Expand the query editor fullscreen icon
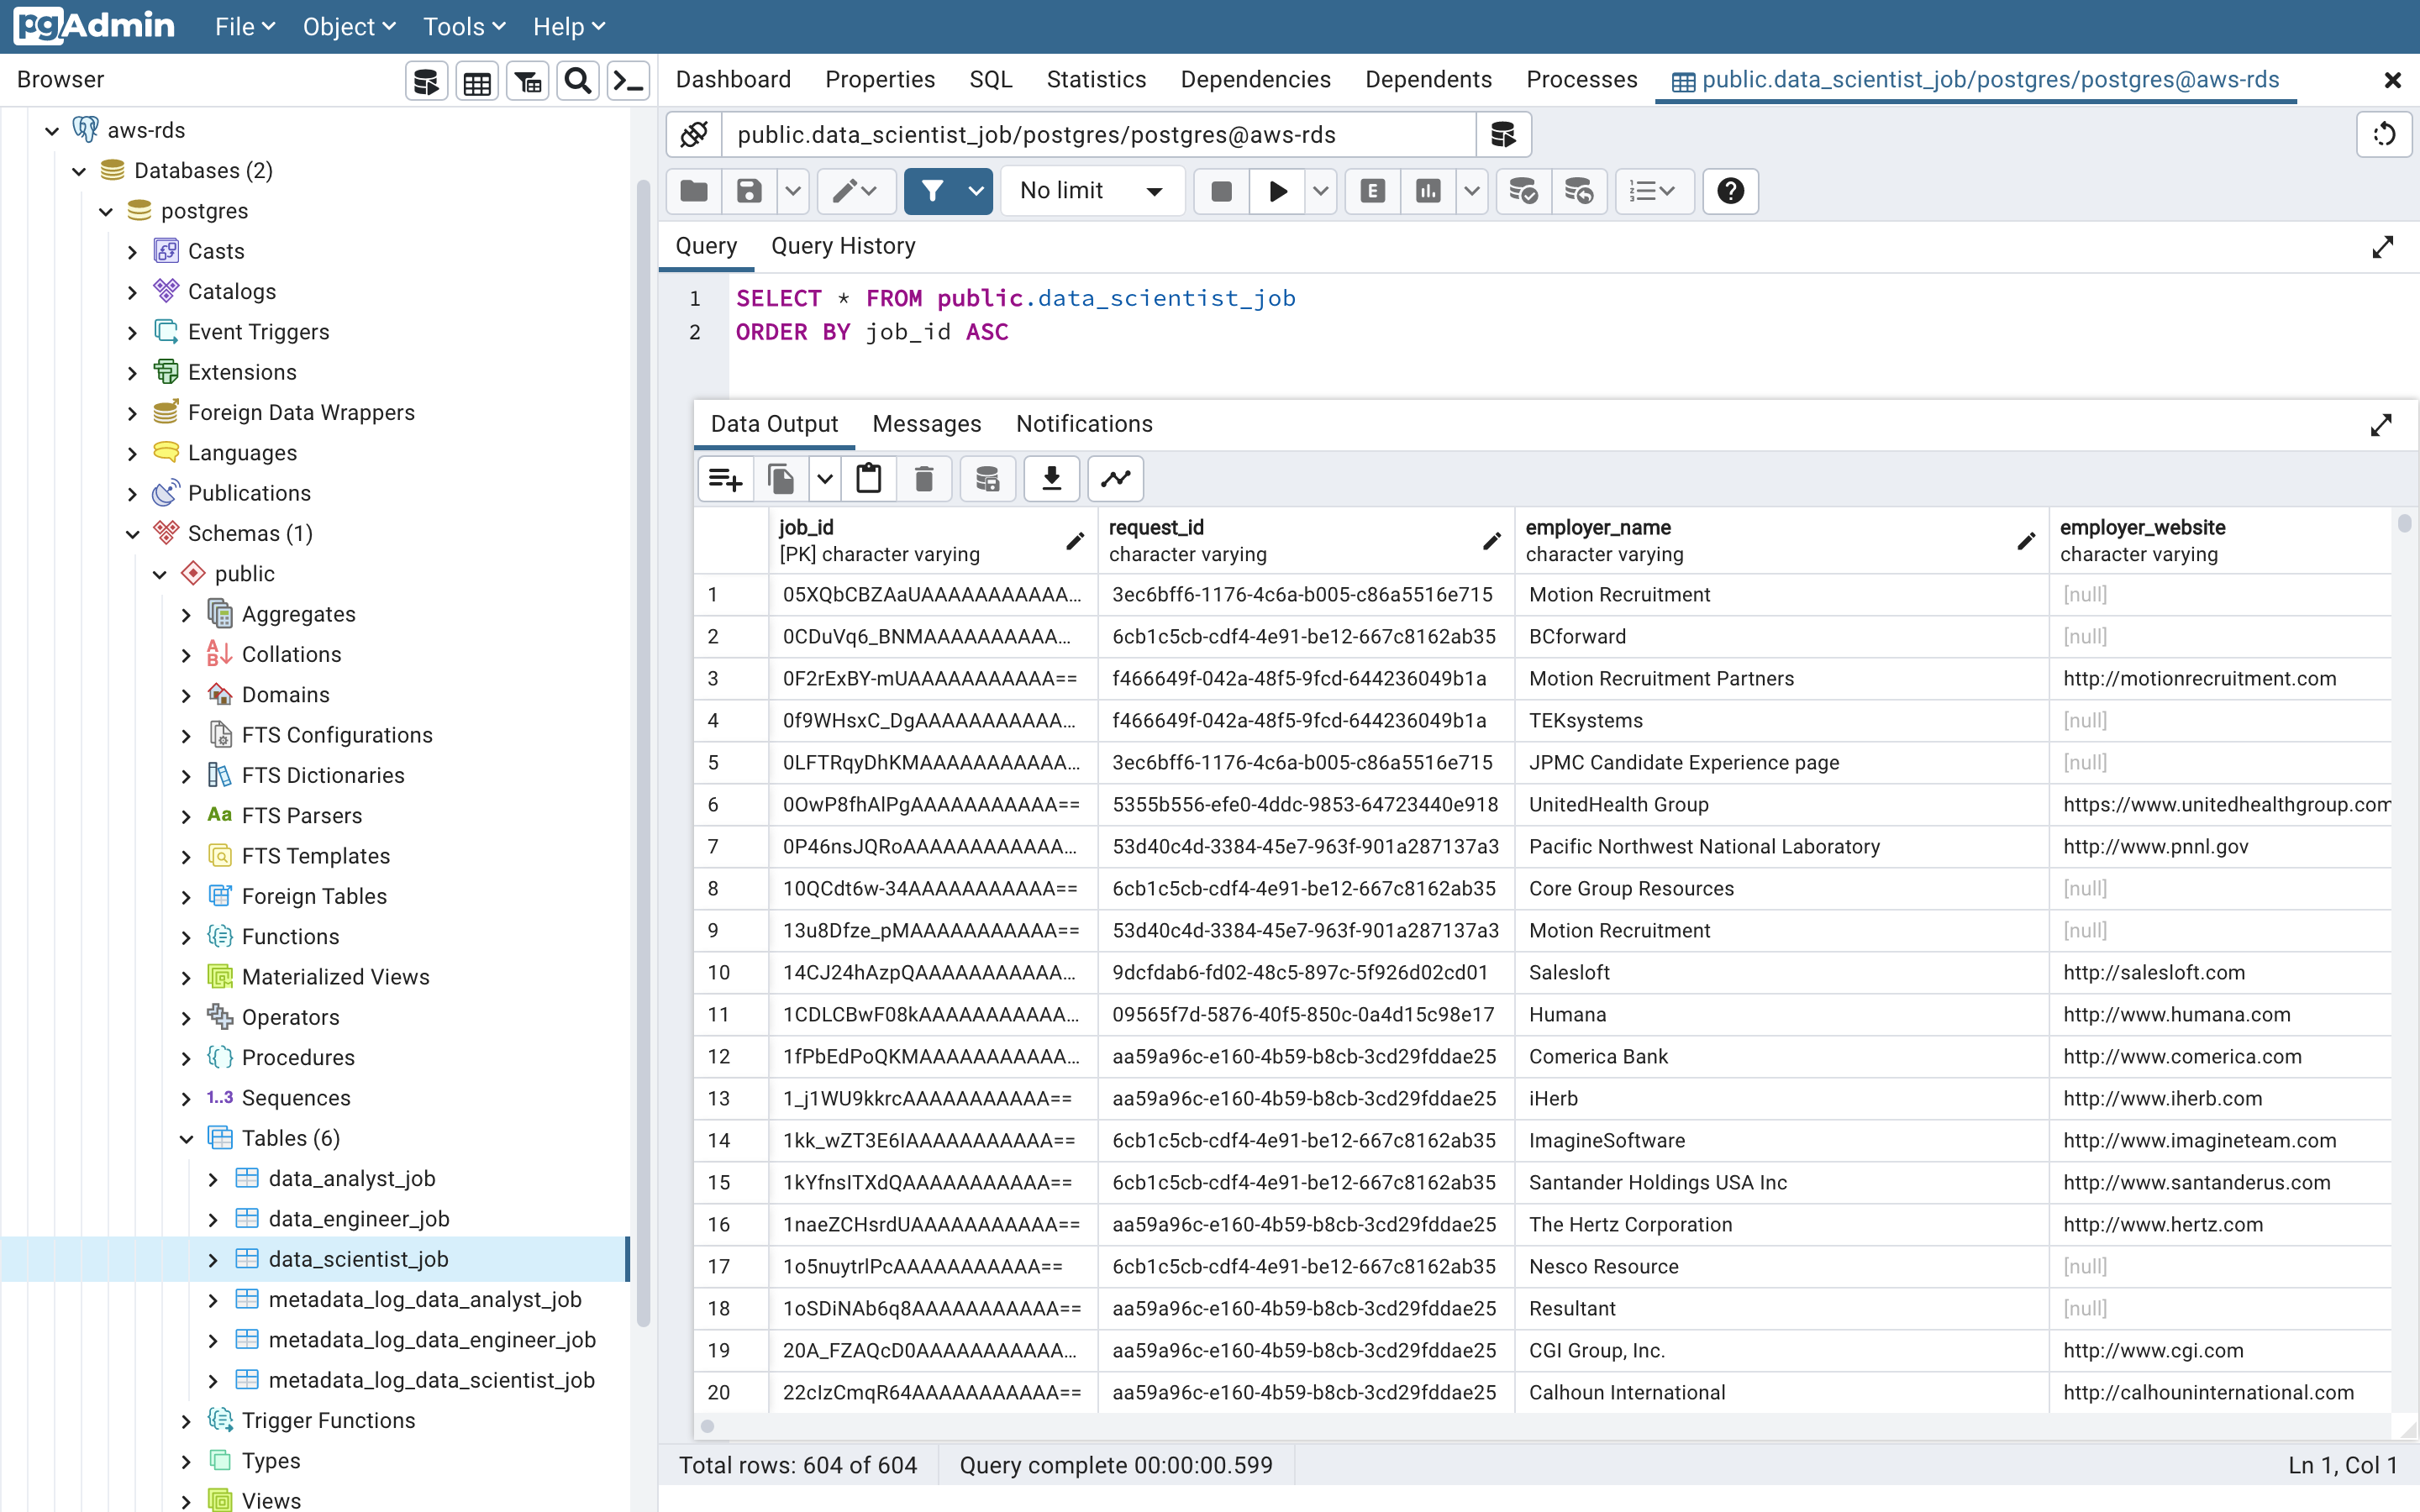Viewport: 2420px width, 1512px height. pyautogui.click(x=2383, y=247)
